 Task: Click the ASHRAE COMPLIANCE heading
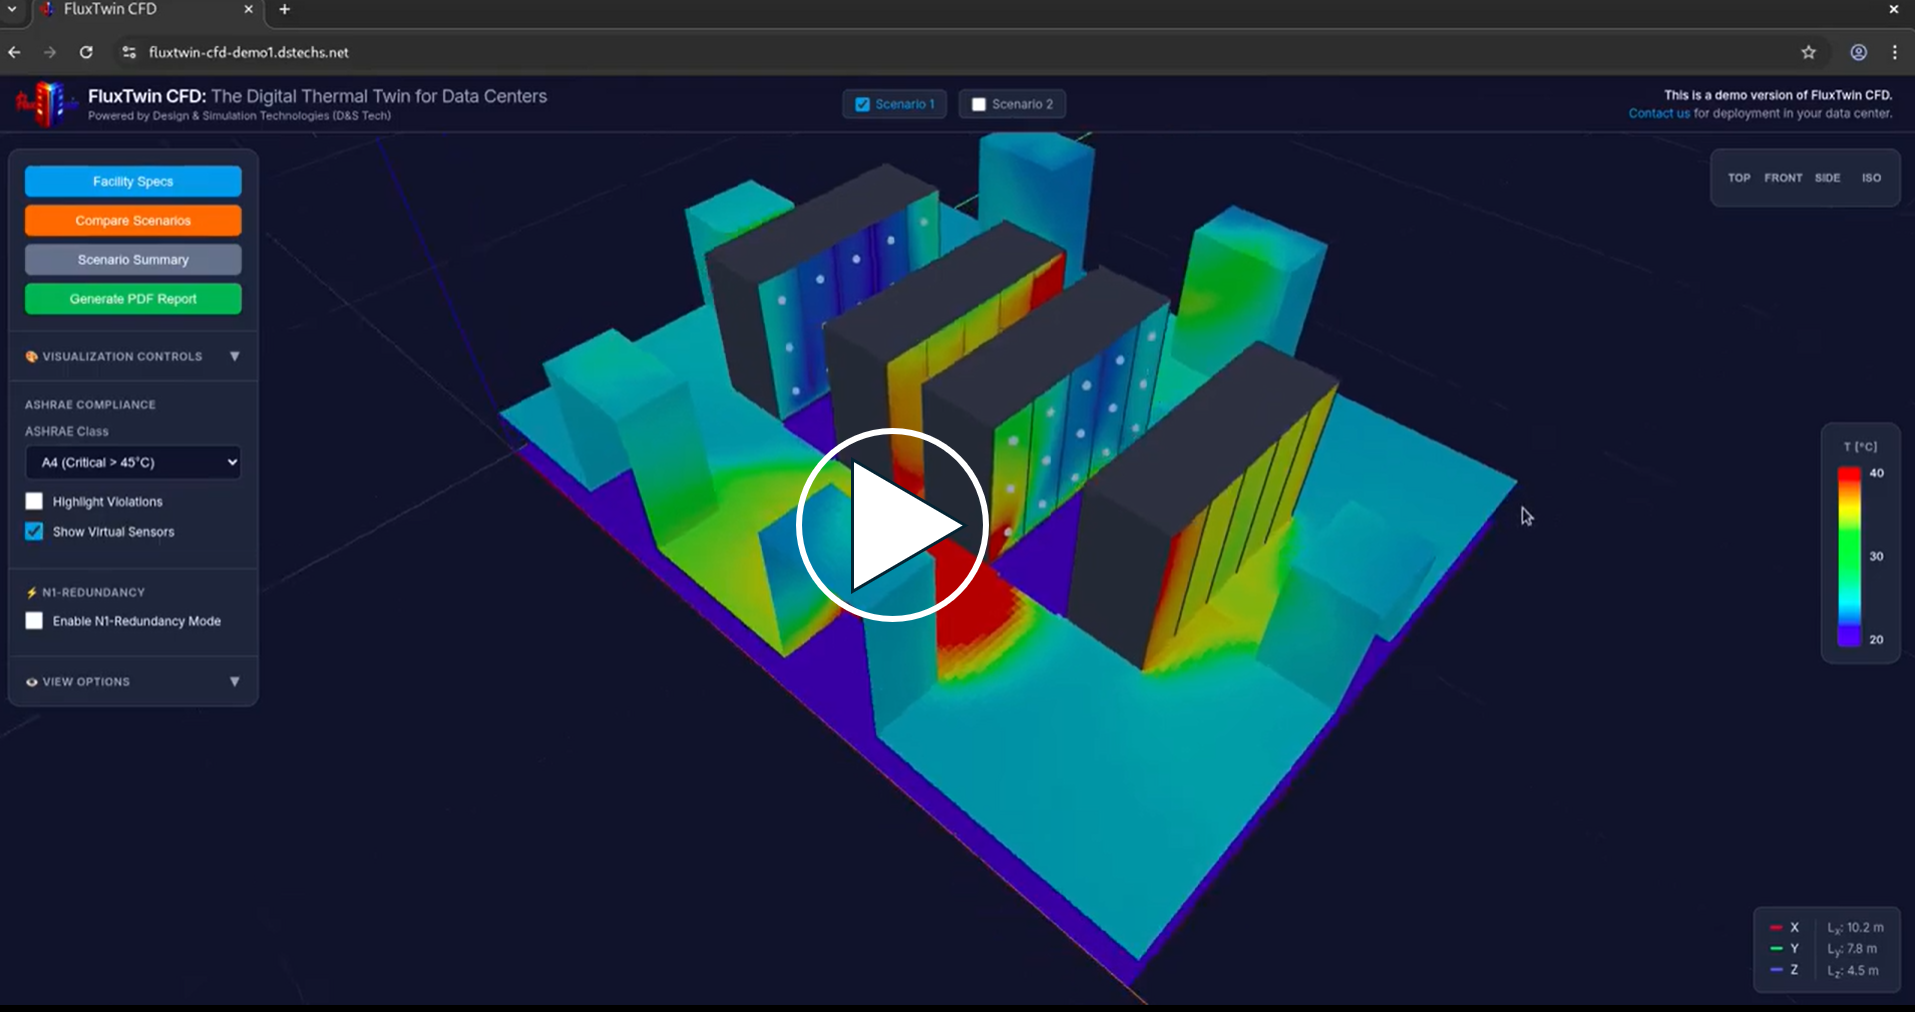pyautogui.click(x=90, y=404)
